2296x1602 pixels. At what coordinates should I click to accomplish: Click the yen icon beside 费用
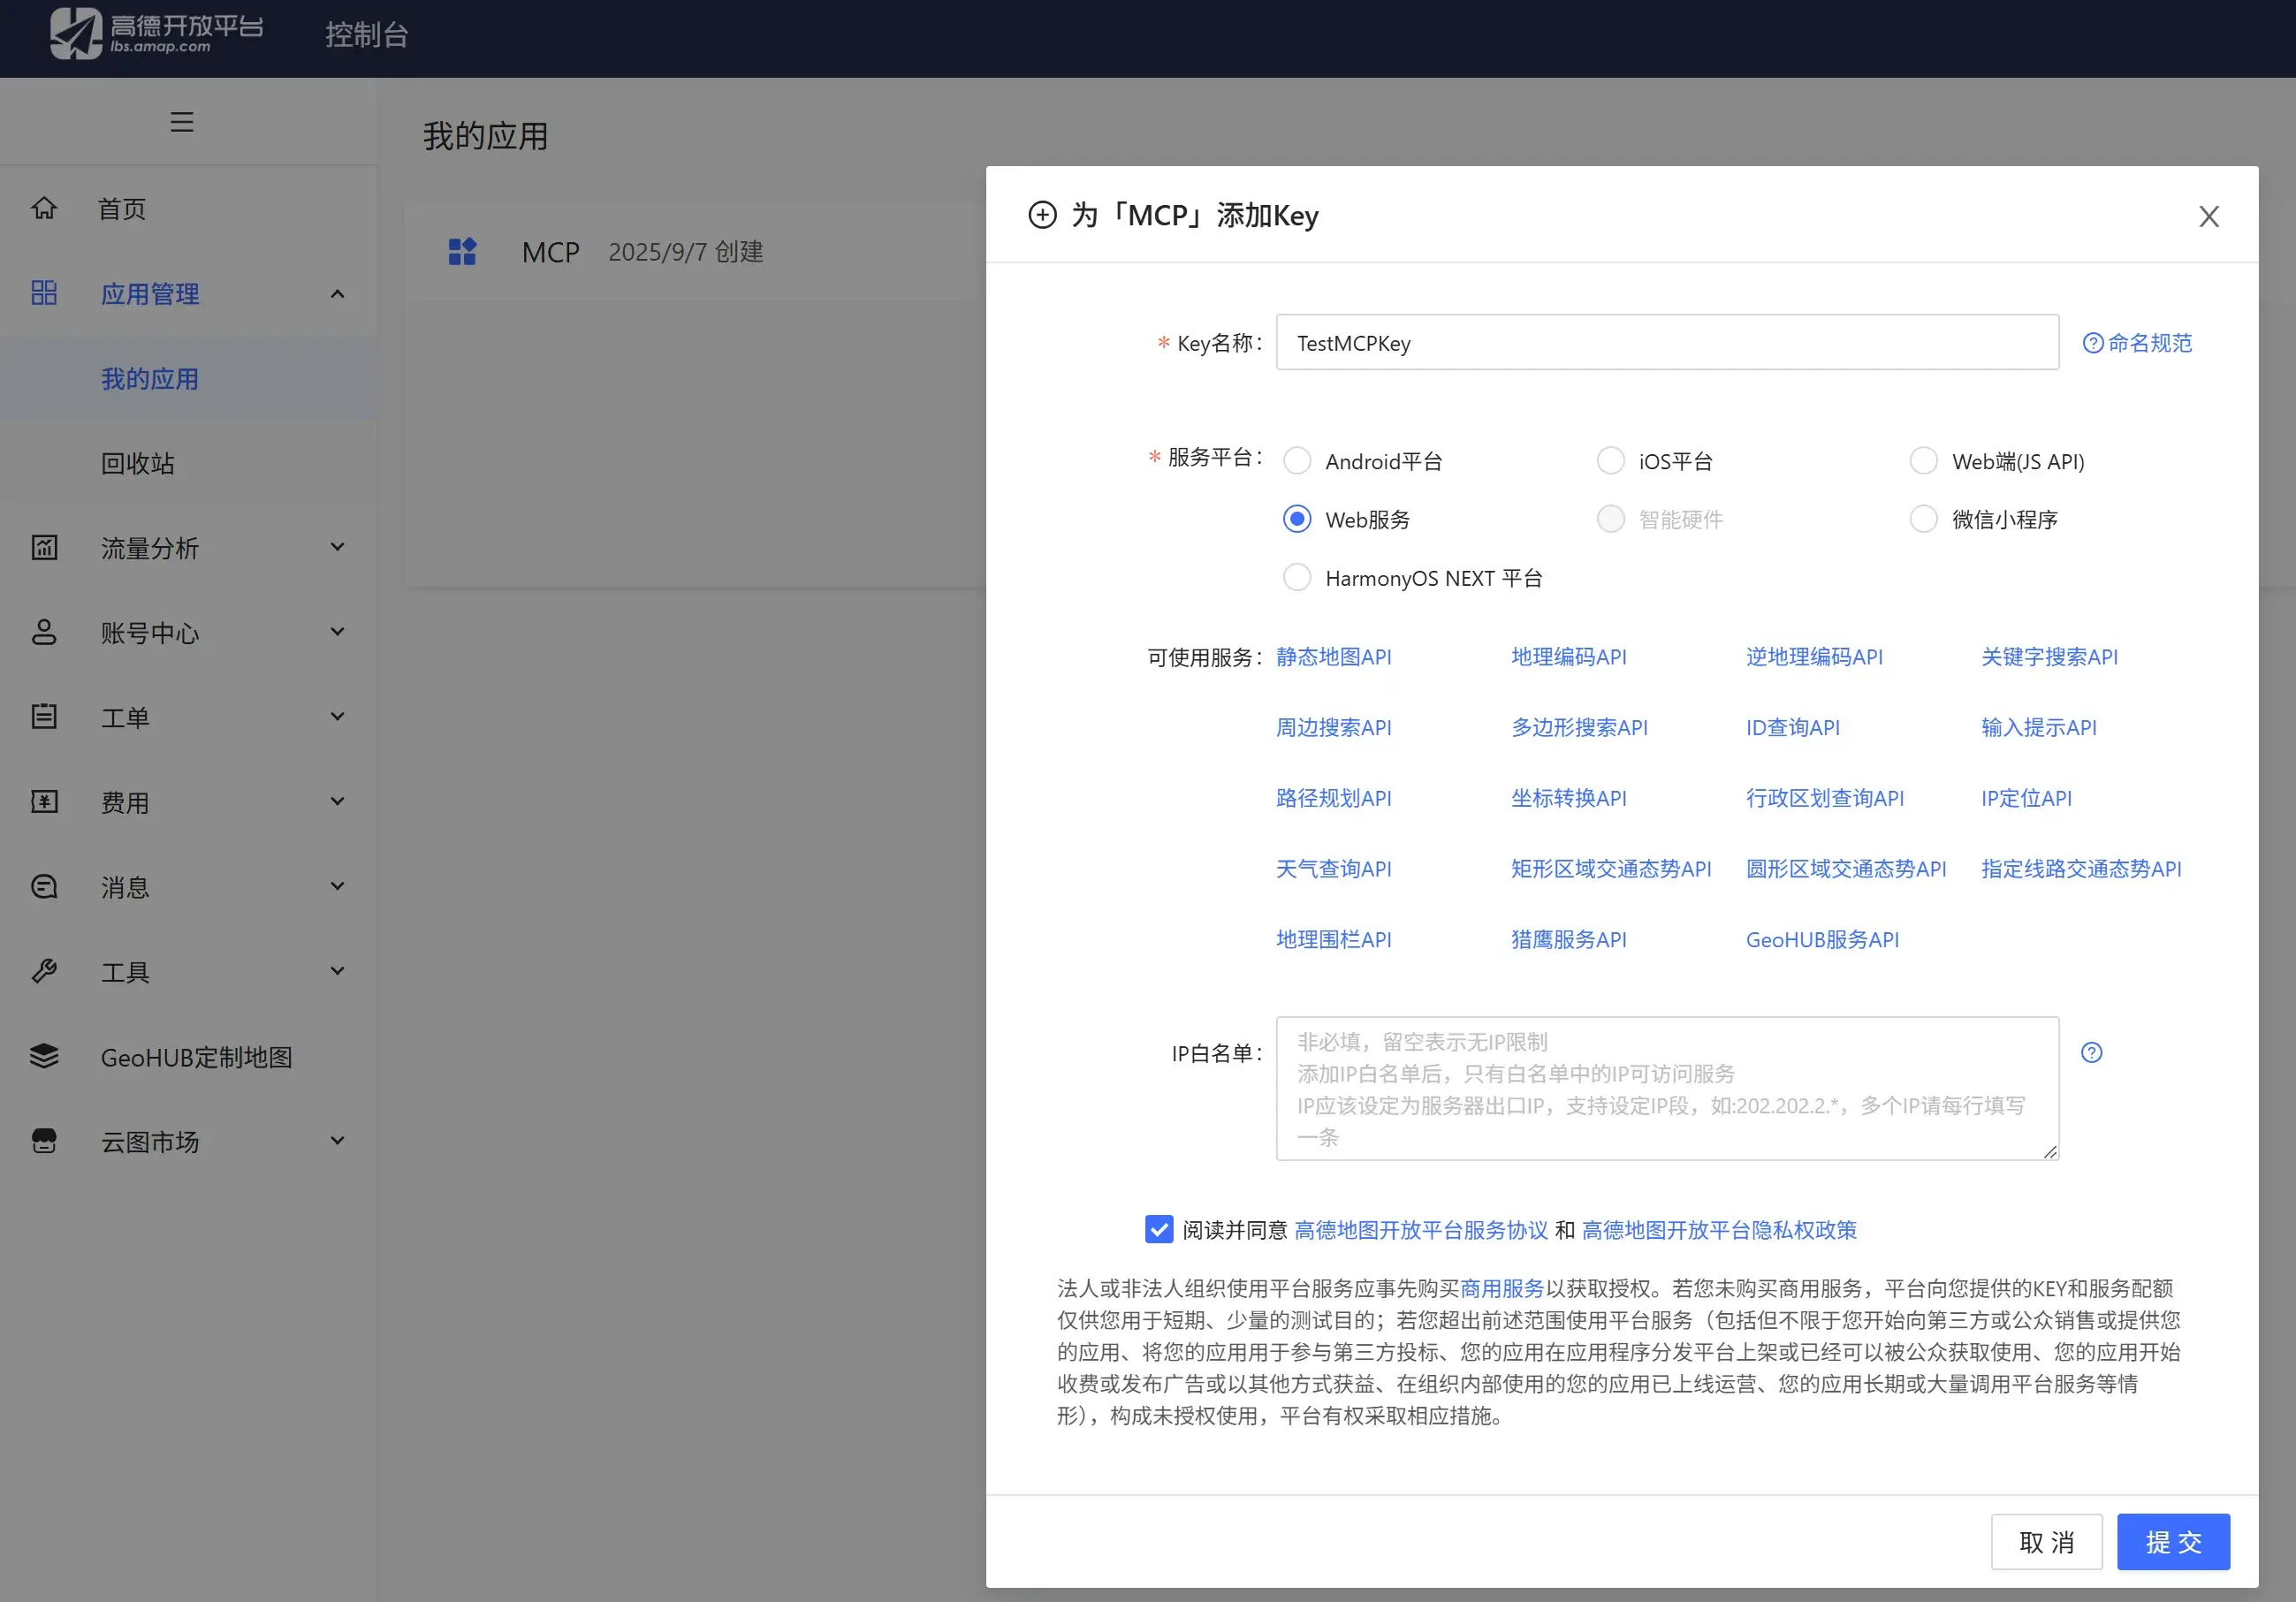(x=44, y=802)
